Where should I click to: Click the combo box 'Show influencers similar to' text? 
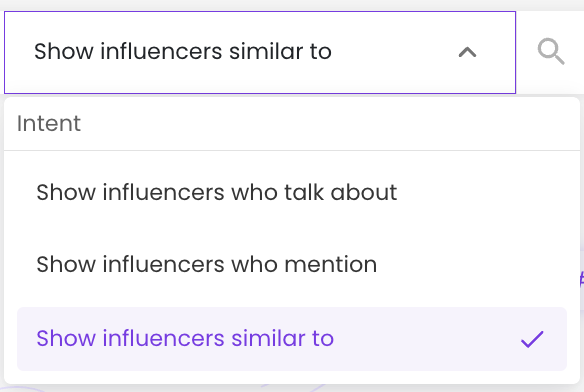tap(182, 51)
